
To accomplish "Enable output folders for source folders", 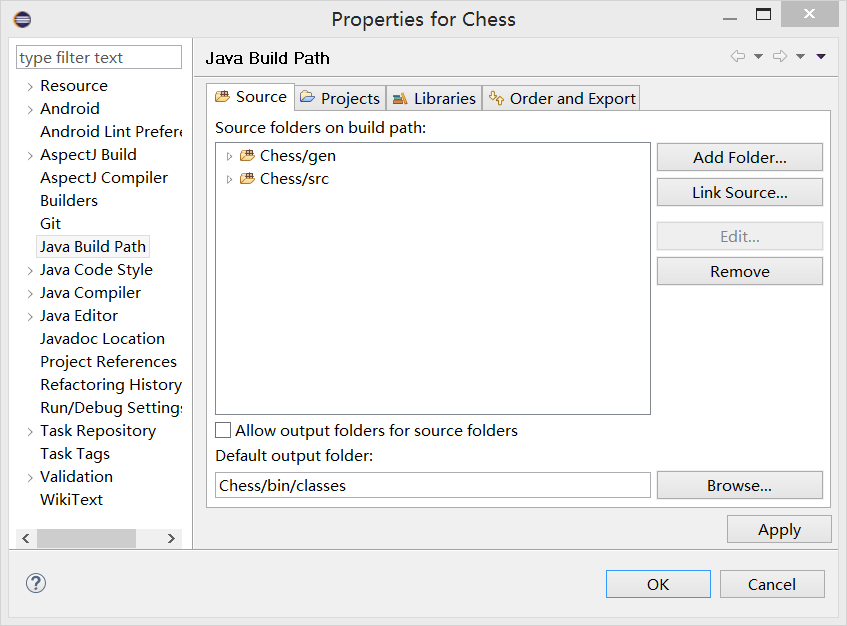I will pyautogui.click(x=222, y=430).
